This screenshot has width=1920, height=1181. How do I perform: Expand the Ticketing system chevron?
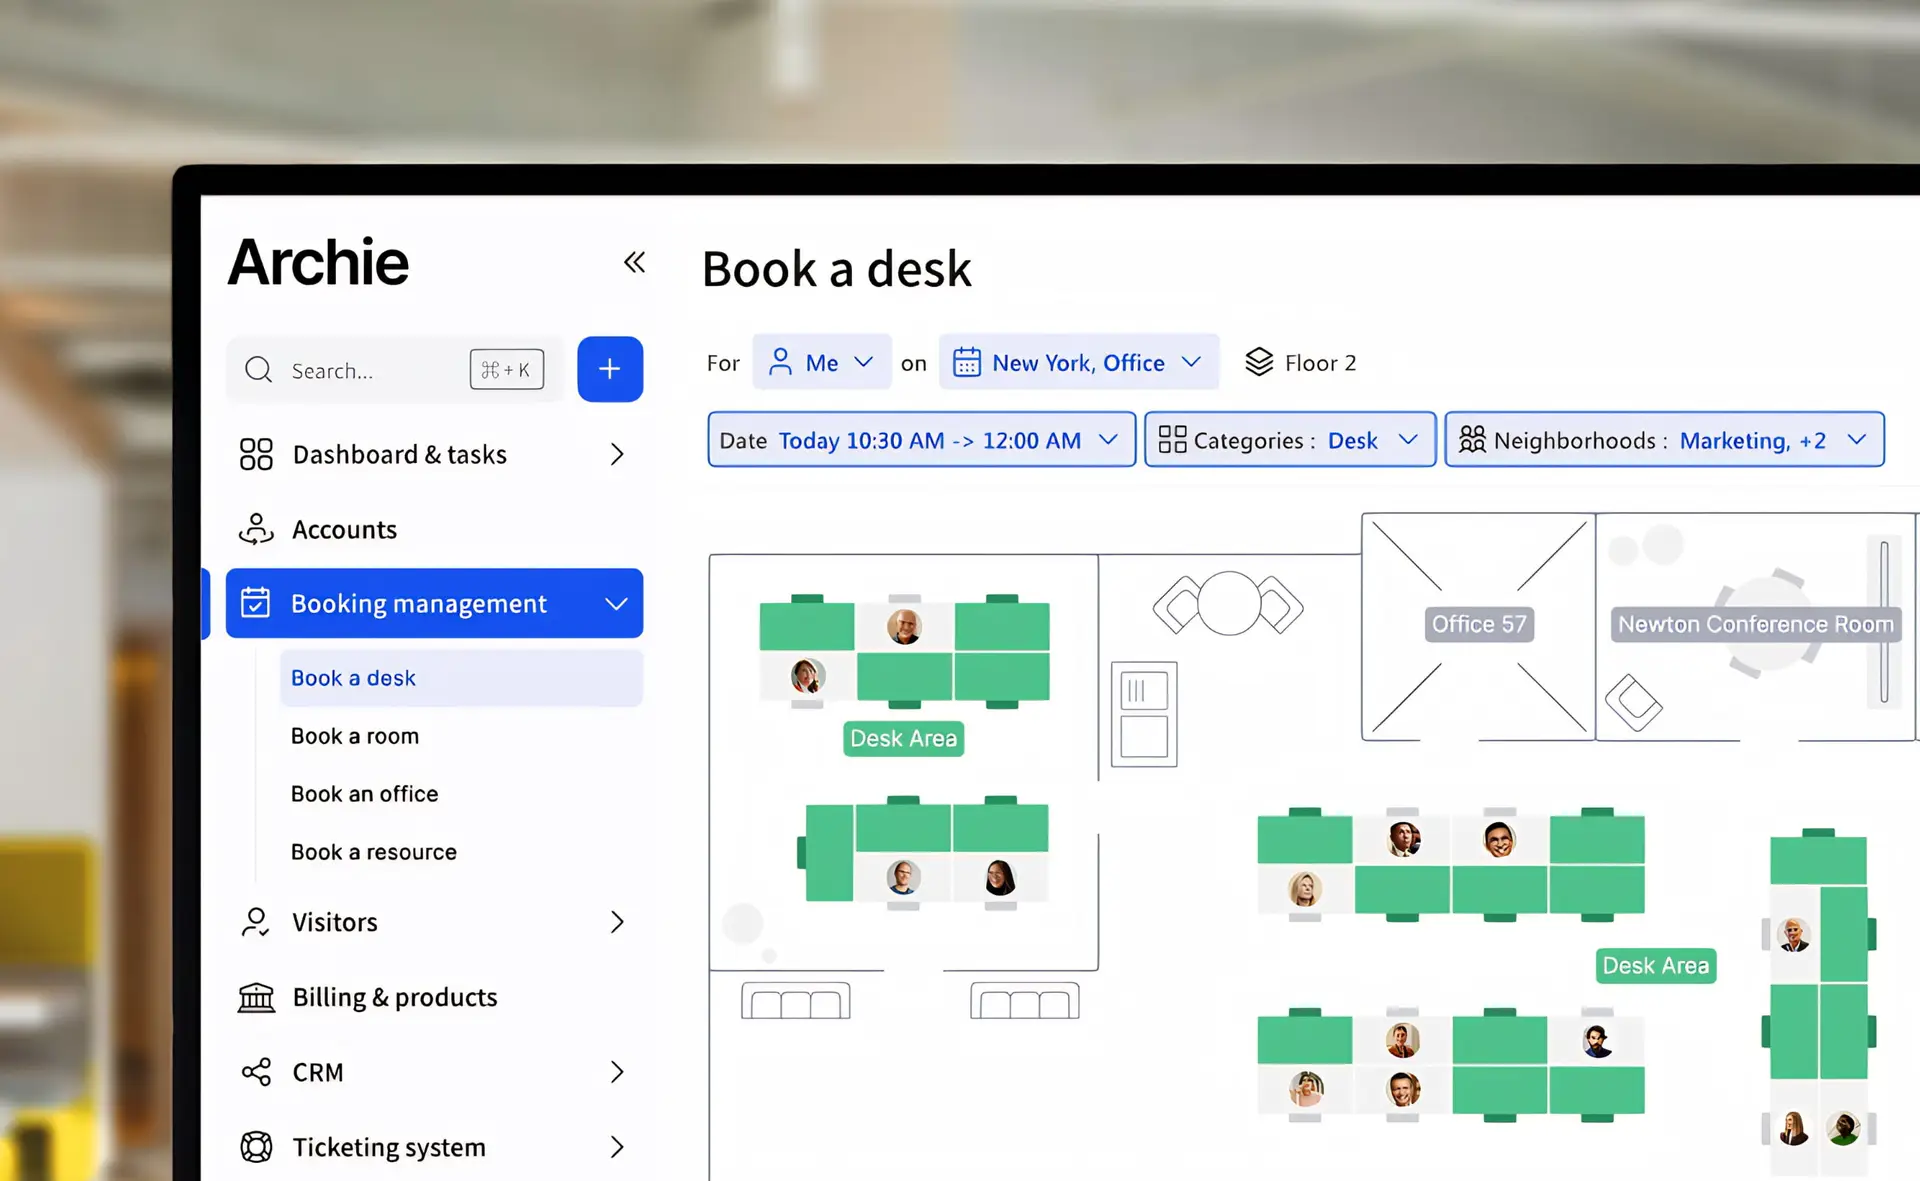[x=617, y=1147]
